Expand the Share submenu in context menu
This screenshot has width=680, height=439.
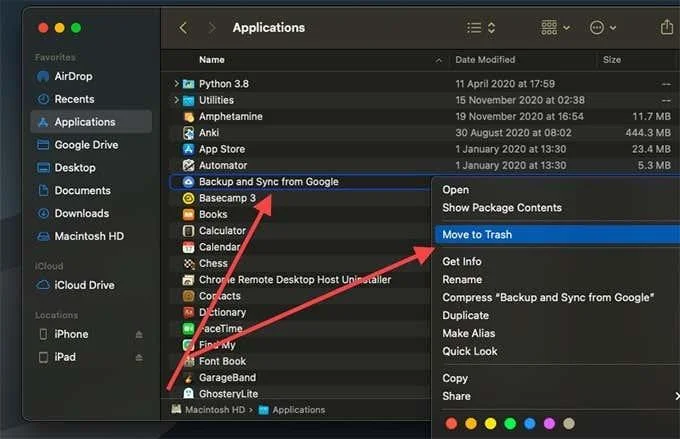coord(677,396)
